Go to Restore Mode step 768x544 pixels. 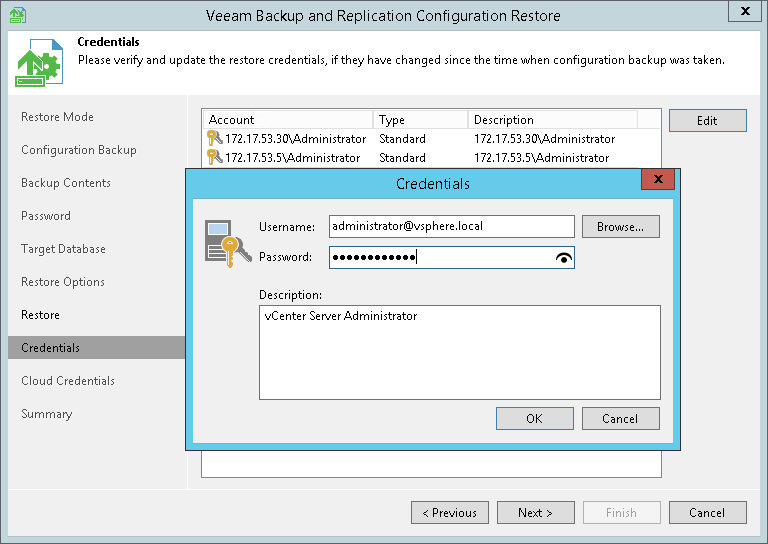pyautogui.click(x=57, y=117)
